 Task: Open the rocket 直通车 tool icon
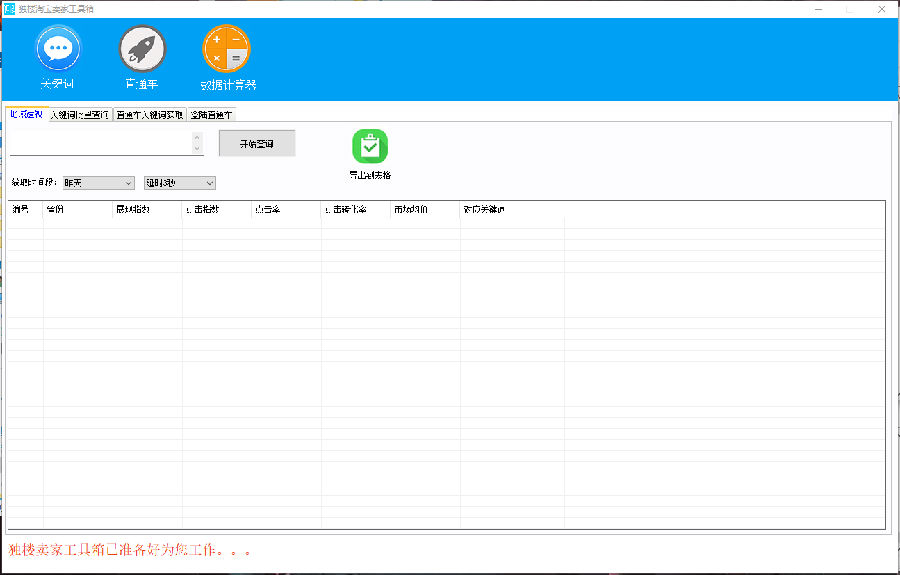[x=142, y=49]
